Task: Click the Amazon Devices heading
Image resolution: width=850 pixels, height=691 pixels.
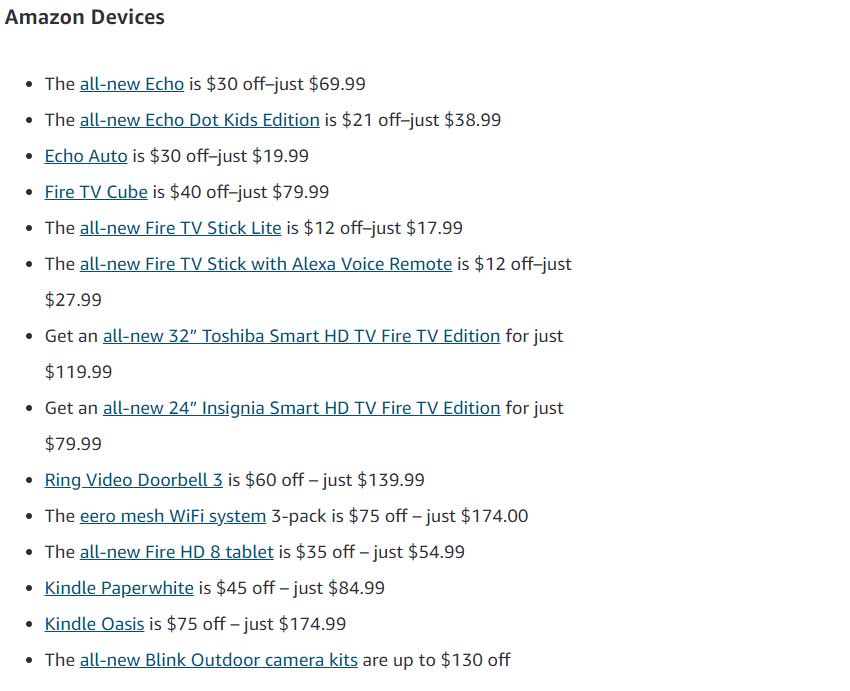Action: (85, 17)
